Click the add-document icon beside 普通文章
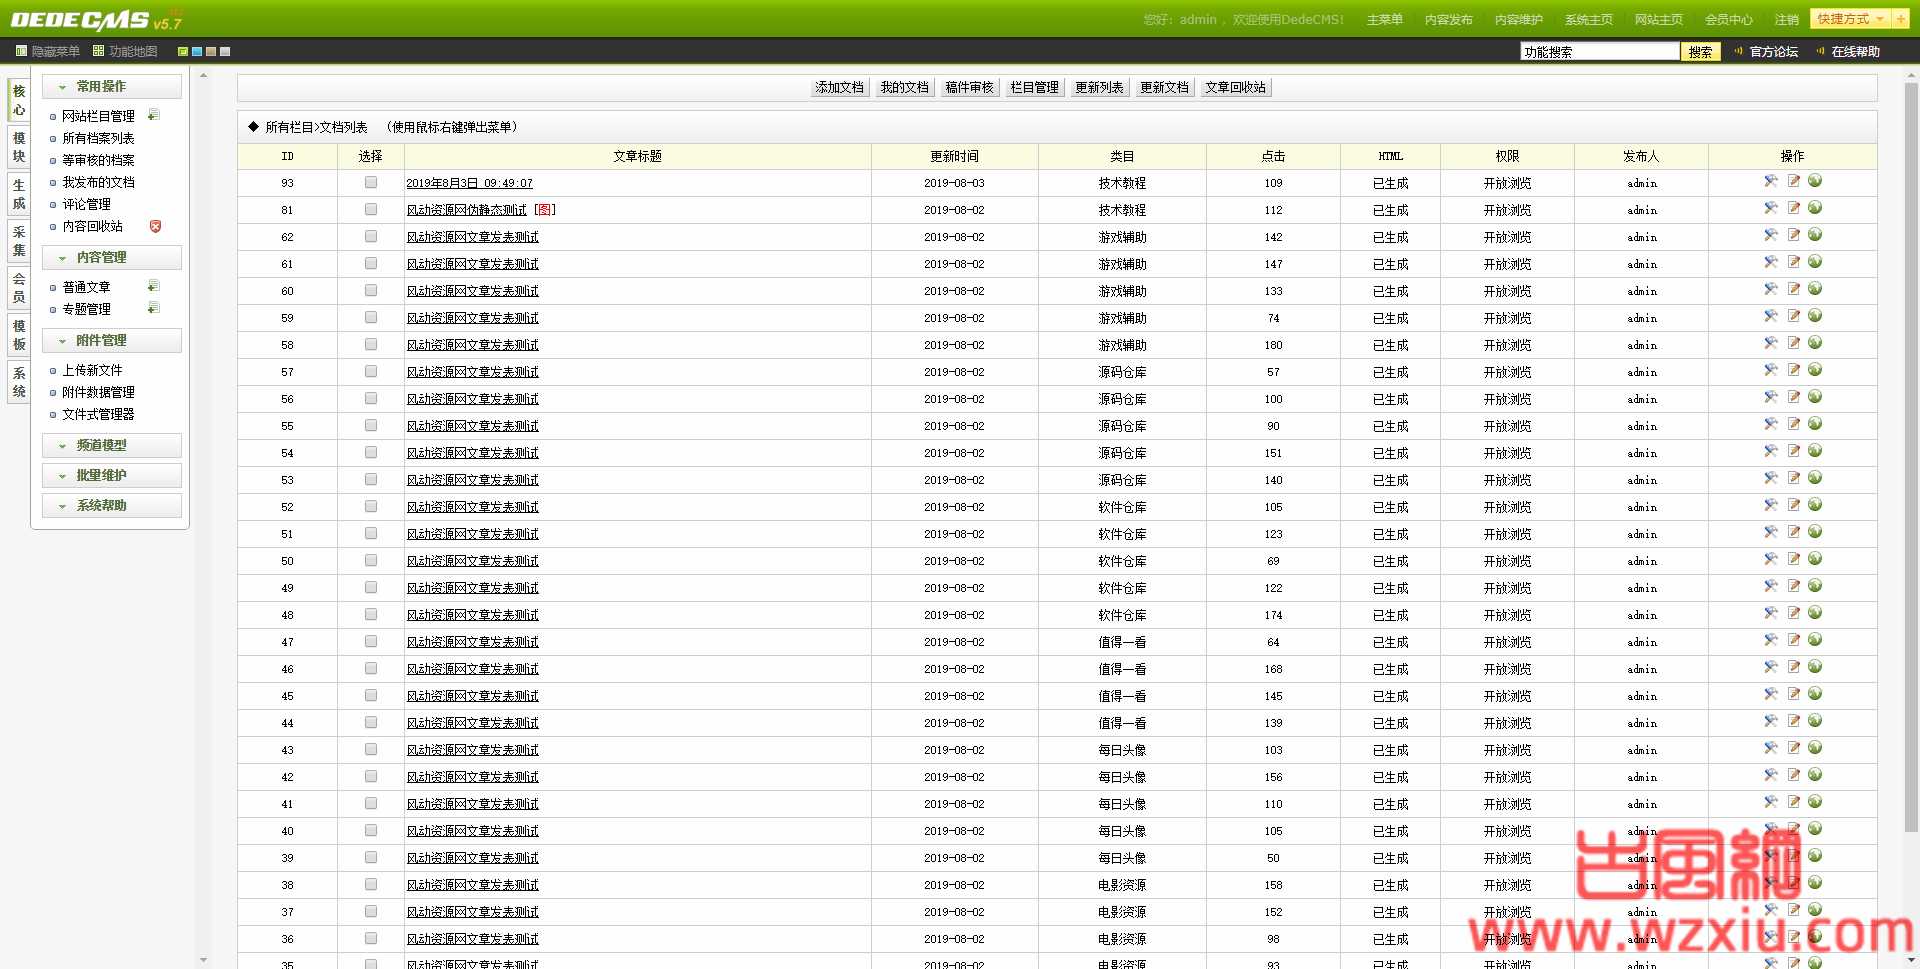Viewport: 1920px width, 969px height. pos(153,286)
